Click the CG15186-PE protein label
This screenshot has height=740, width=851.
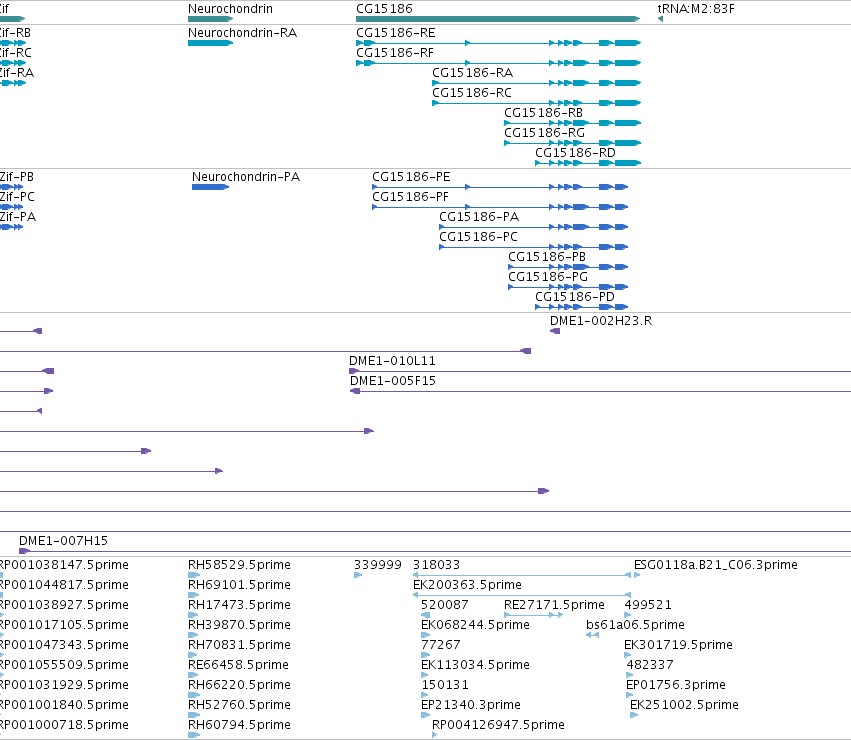point(411,177)
